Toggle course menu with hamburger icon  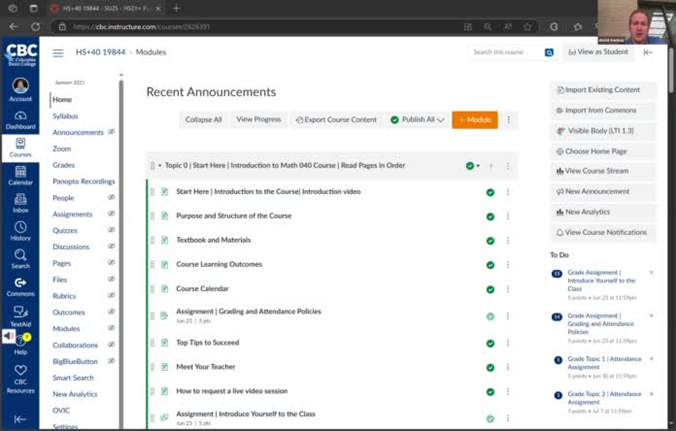[x=58, y=53]
